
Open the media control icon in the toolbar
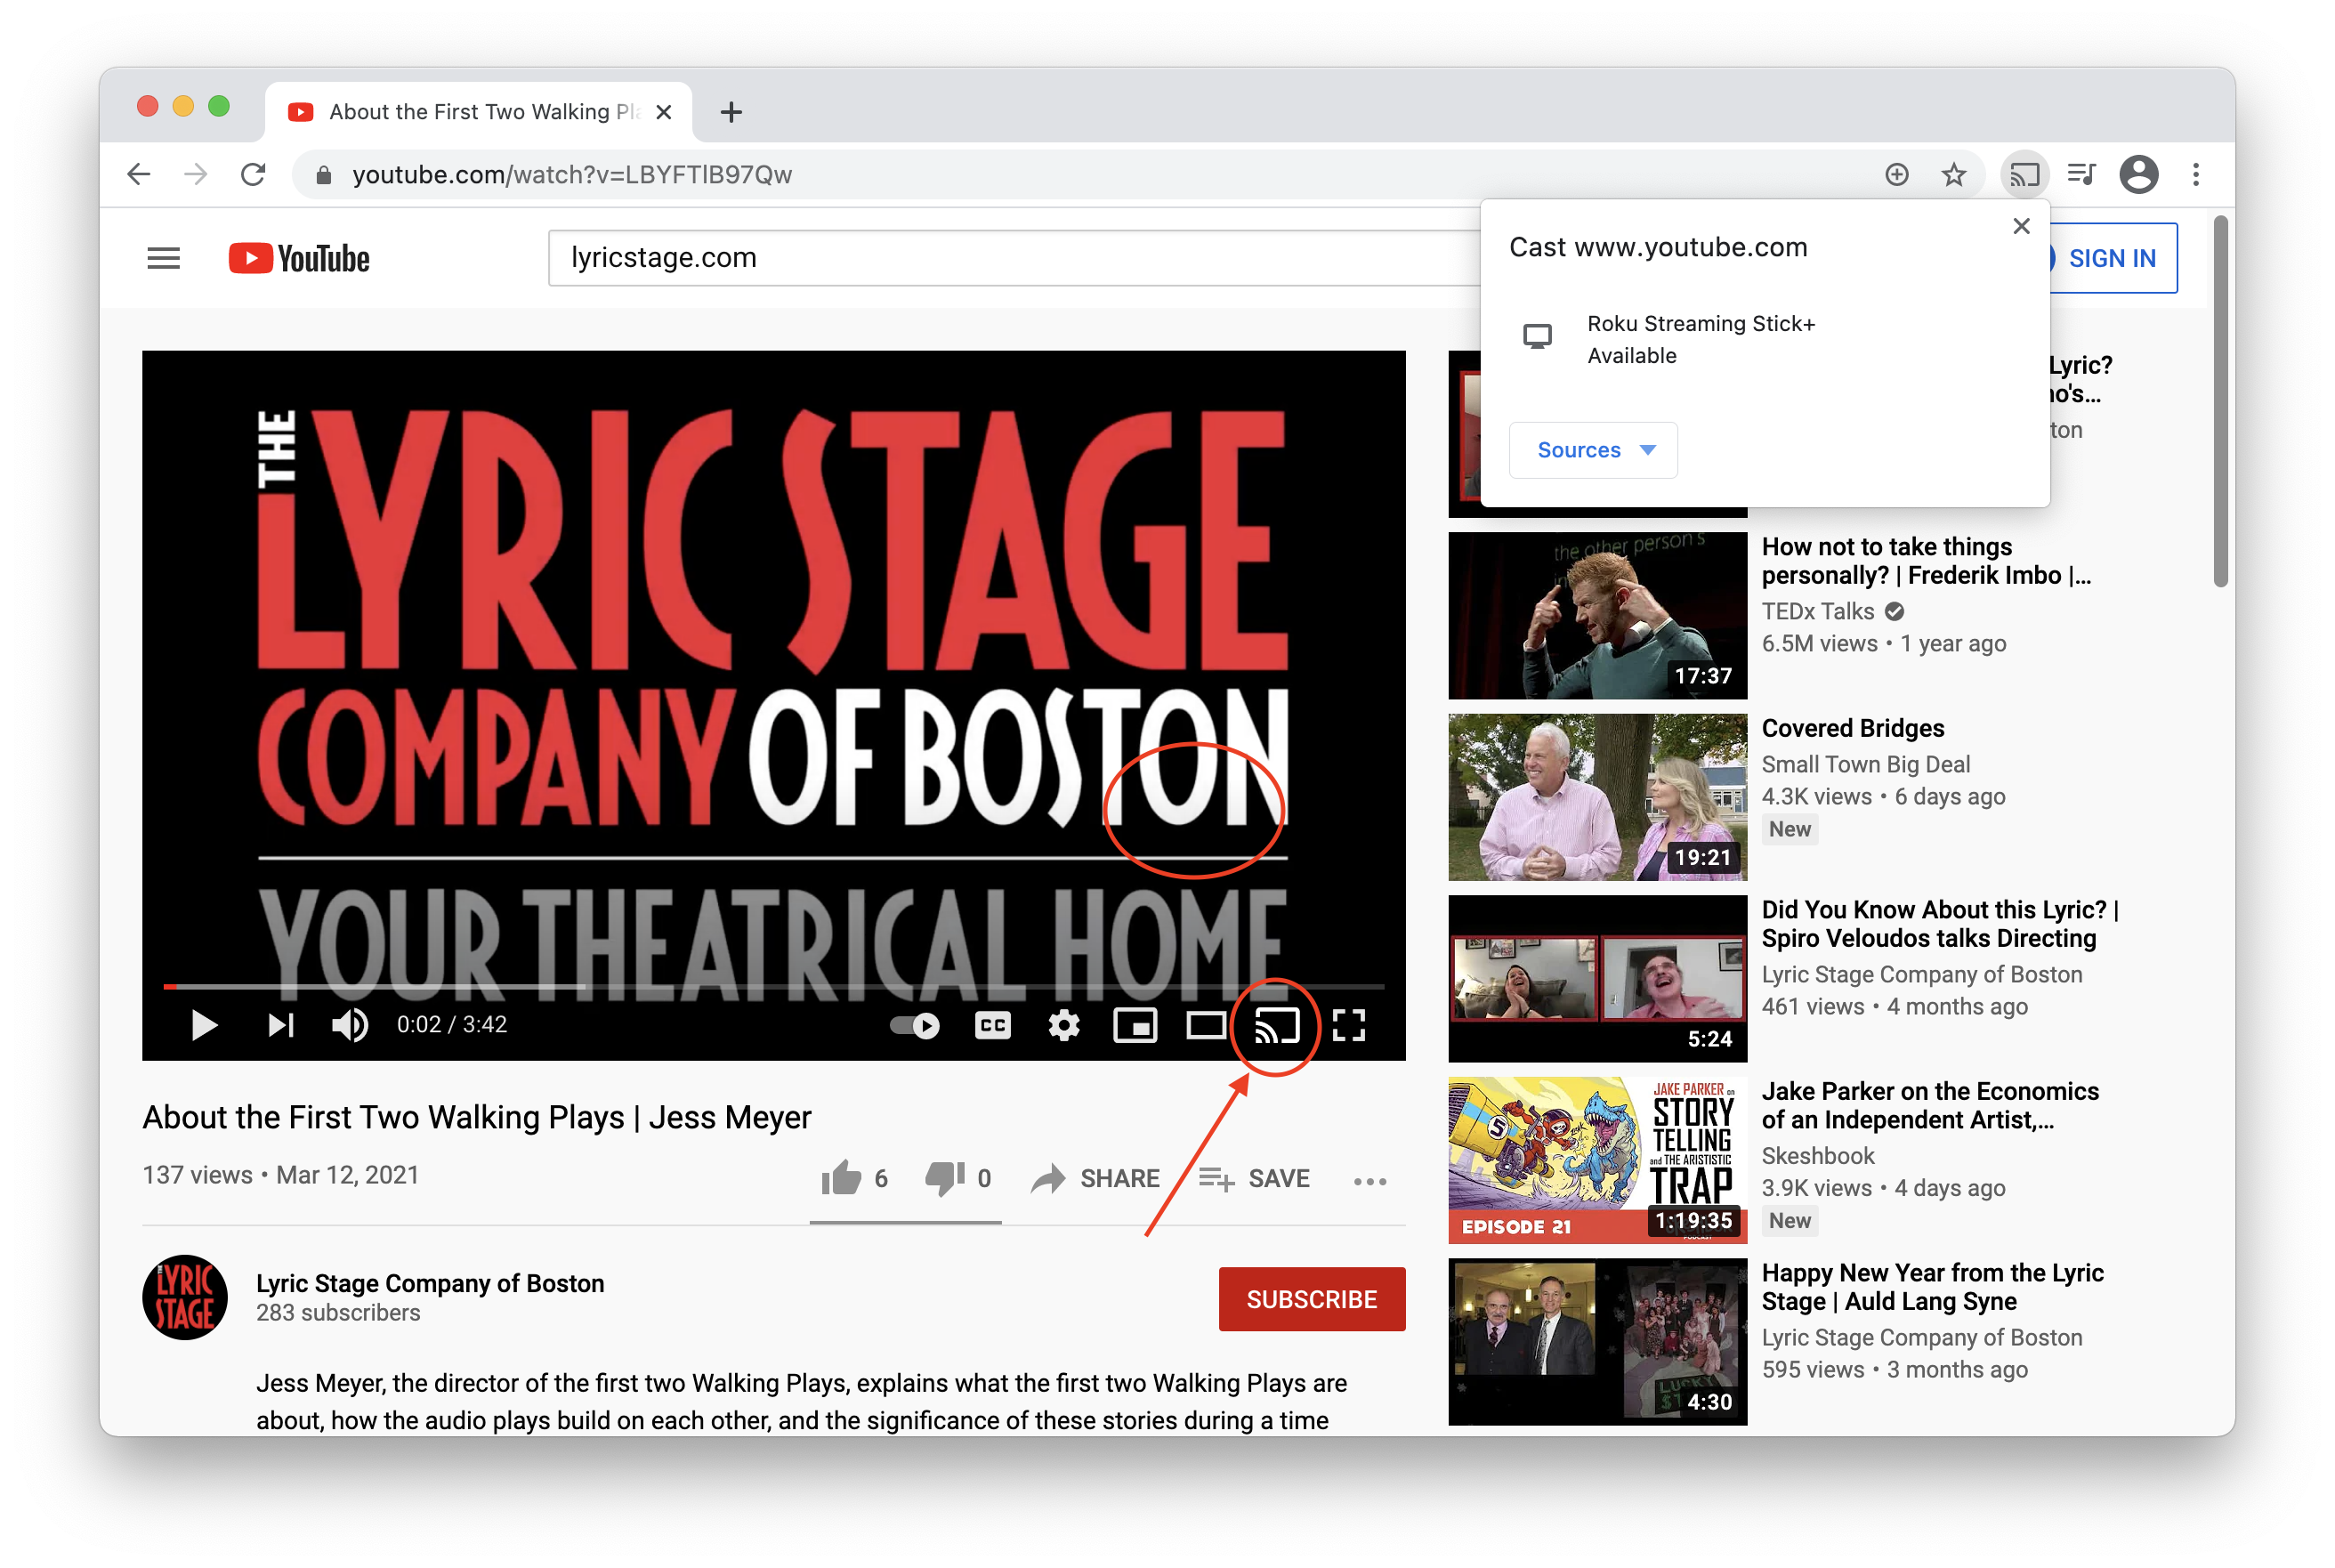click(2081, 174)
